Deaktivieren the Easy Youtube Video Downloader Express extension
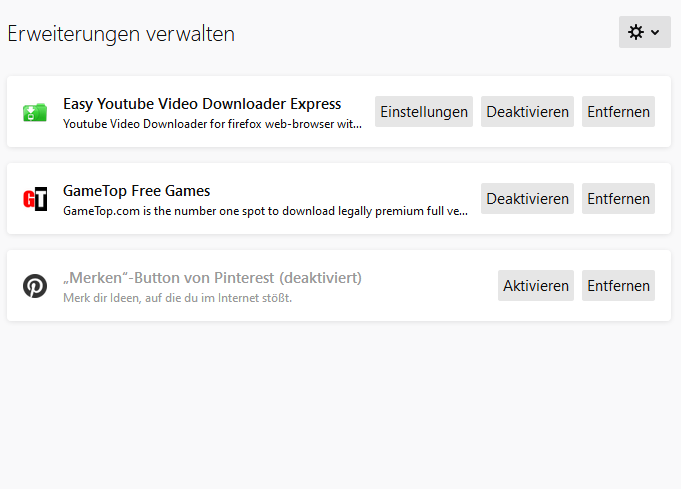 coord(527,112)
